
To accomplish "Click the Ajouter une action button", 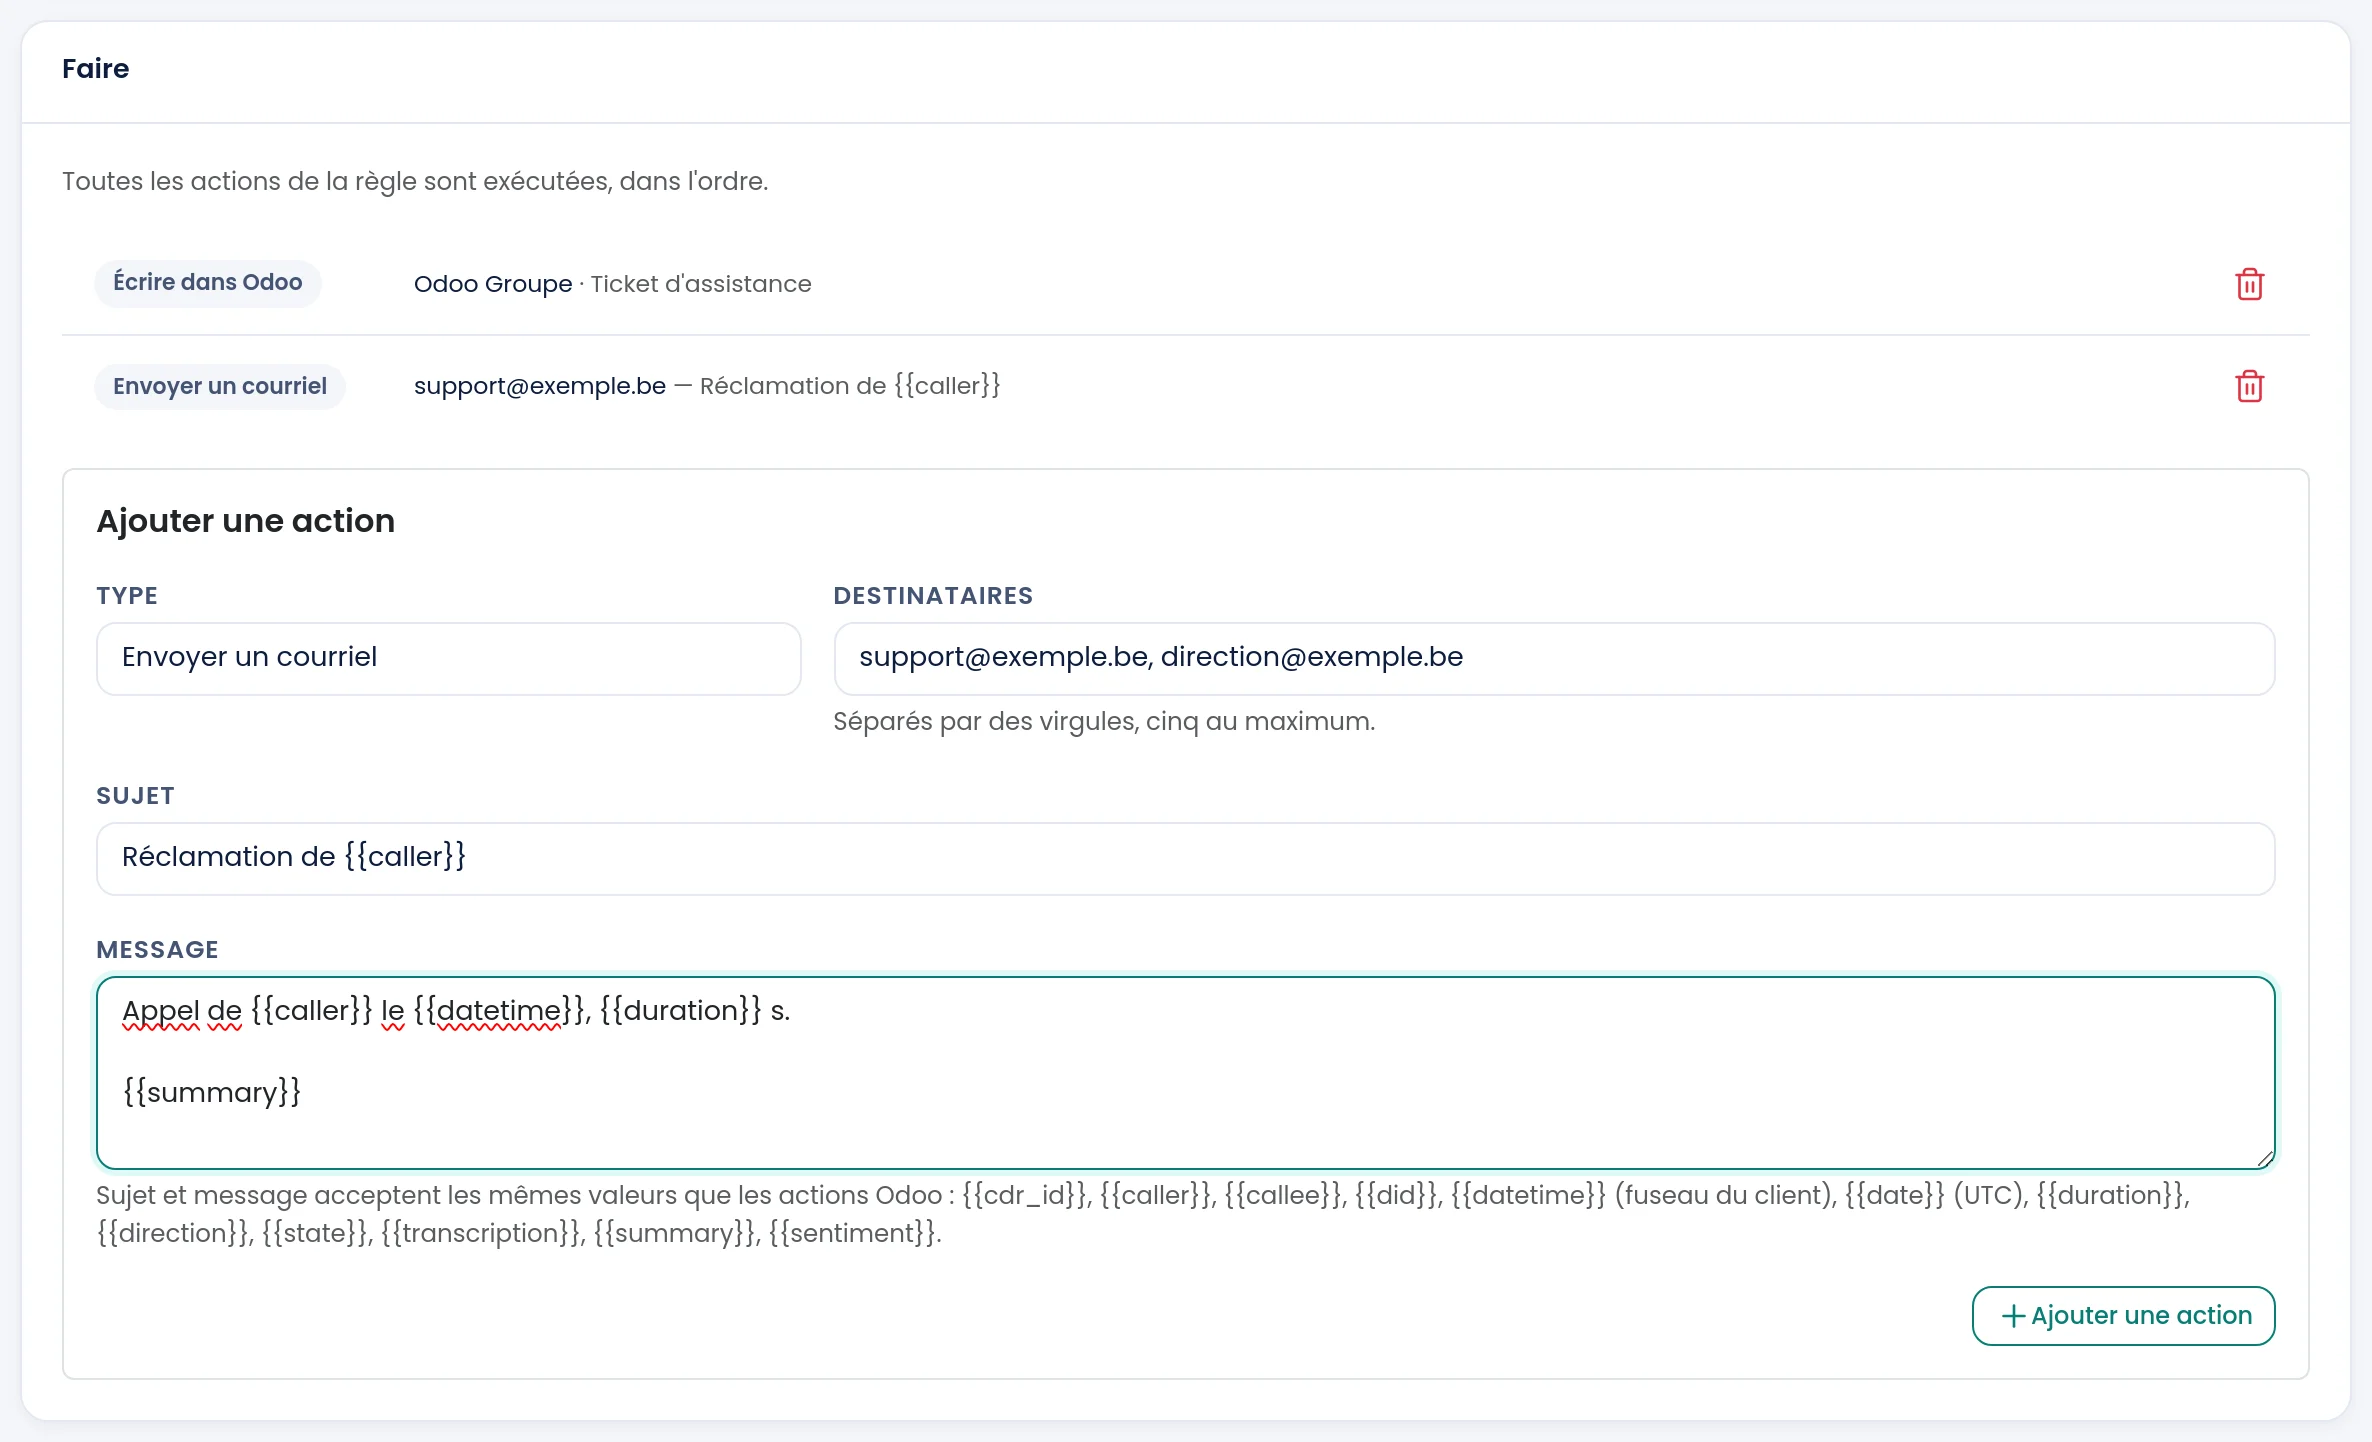I will pos(2123,1315).
